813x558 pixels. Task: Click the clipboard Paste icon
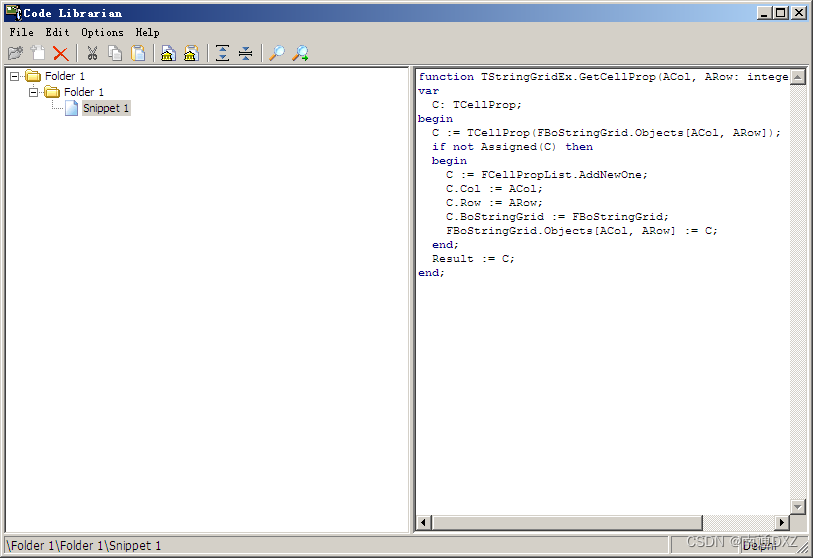pos(138,53)
